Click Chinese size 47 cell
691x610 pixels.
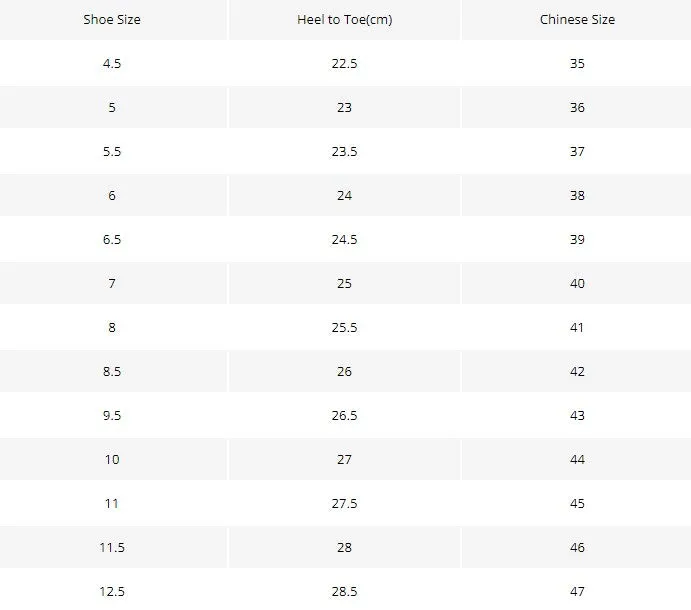click(577, 591)
